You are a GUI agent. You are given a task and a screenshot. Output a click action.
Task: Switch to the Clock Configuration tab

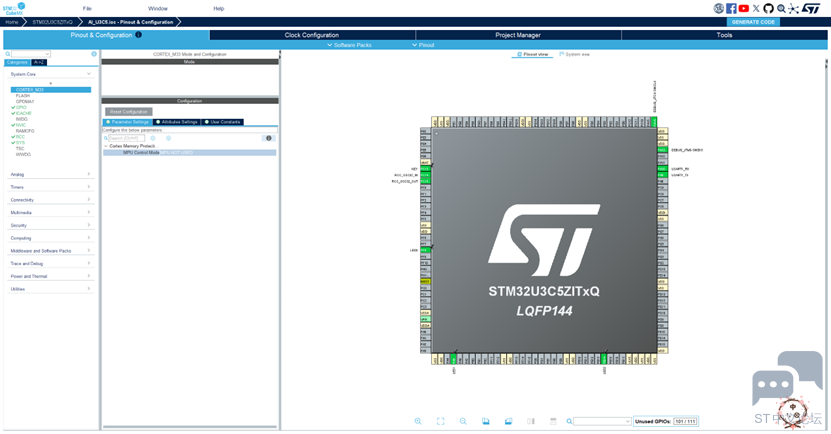(312, 35)
